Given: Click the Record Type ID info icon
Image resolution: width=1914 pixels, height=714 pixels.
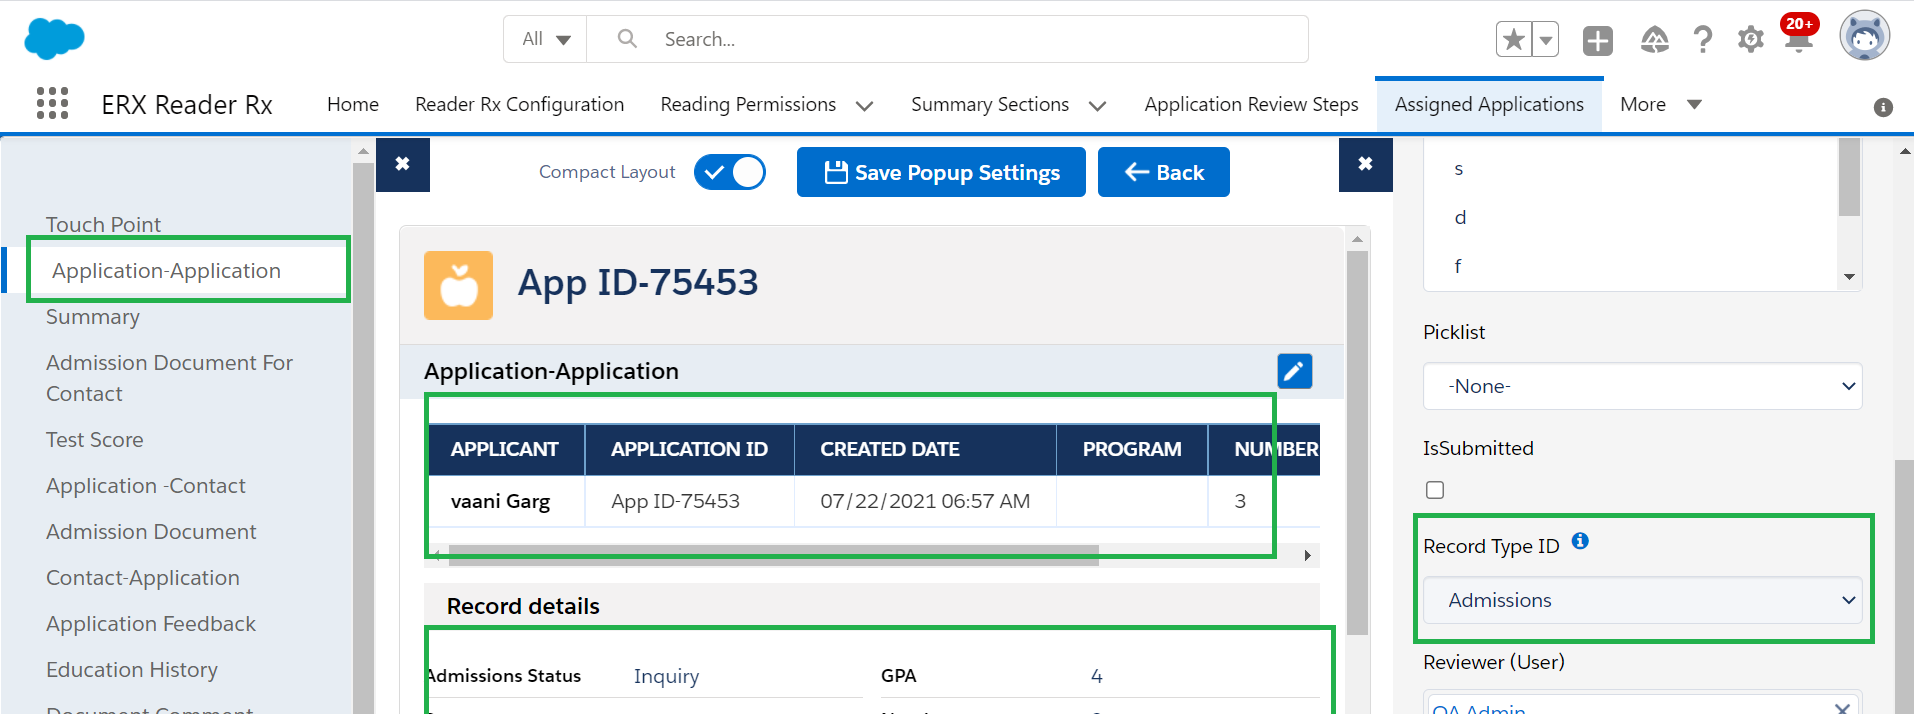Looking at the screenshot, I should (1580, 541).
